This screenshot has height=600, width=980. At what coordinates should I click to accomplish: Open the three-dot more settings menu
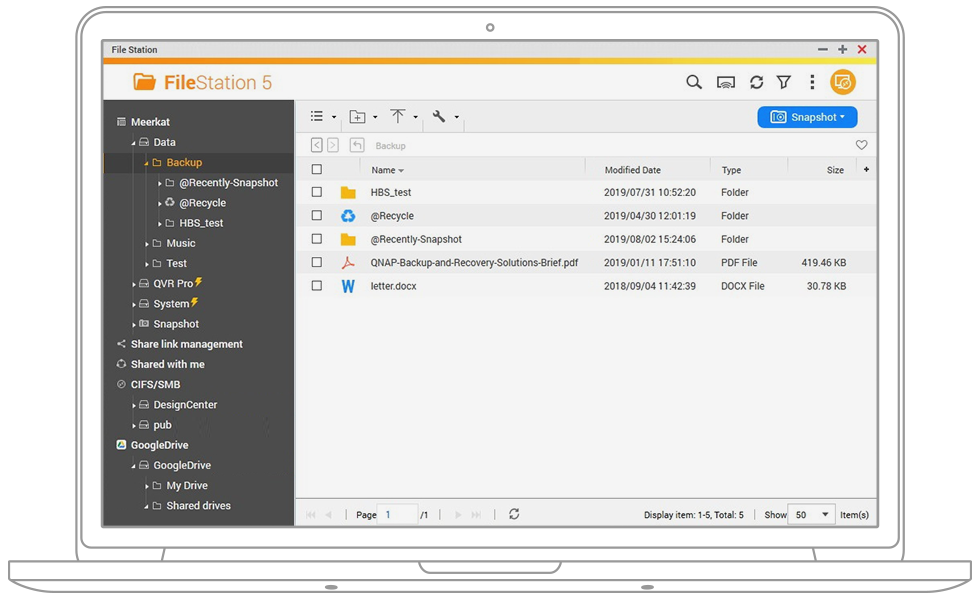tap(812, 83)
